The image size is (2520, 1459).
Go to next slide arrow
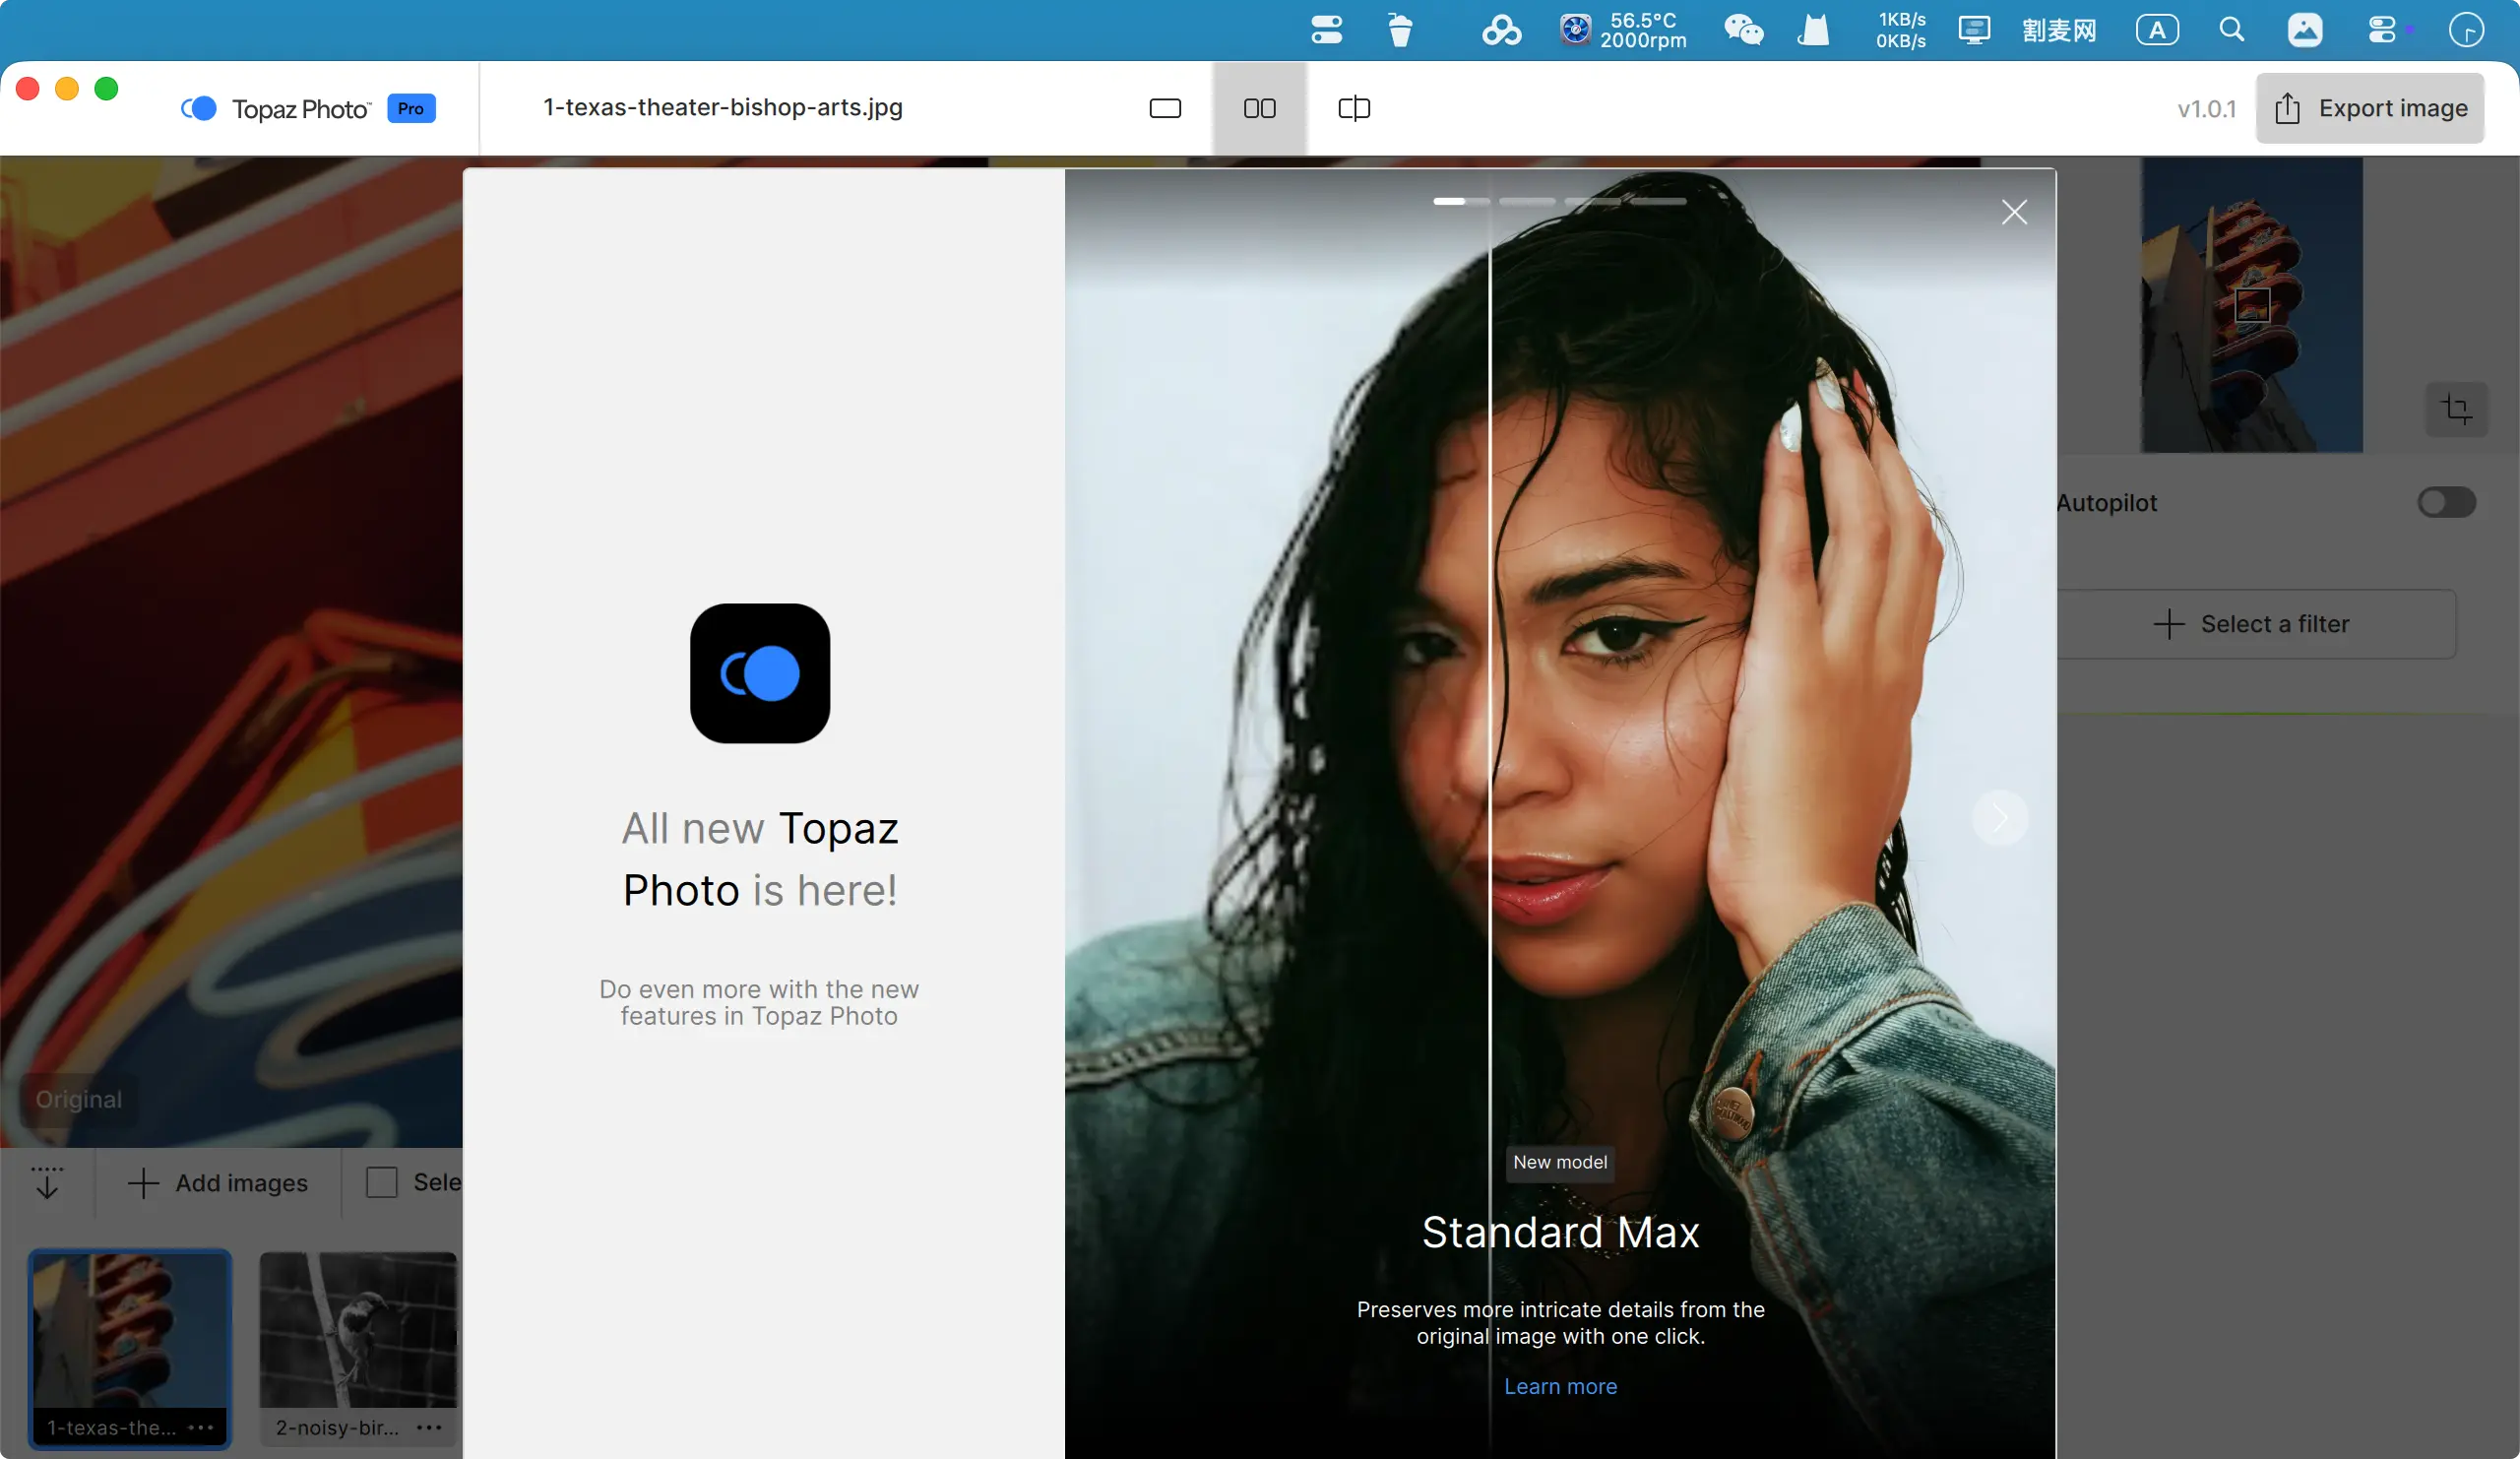pos(2000,818)
